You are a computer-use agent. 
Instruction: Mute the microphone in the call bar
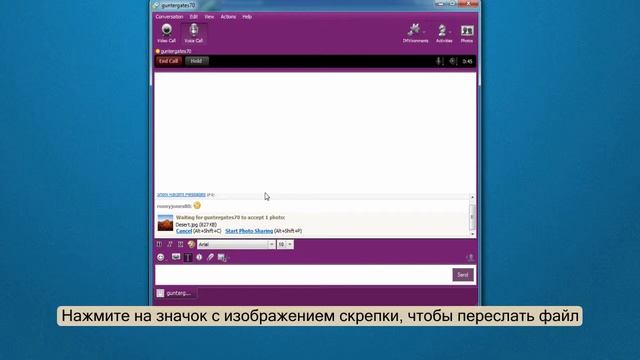439,61
